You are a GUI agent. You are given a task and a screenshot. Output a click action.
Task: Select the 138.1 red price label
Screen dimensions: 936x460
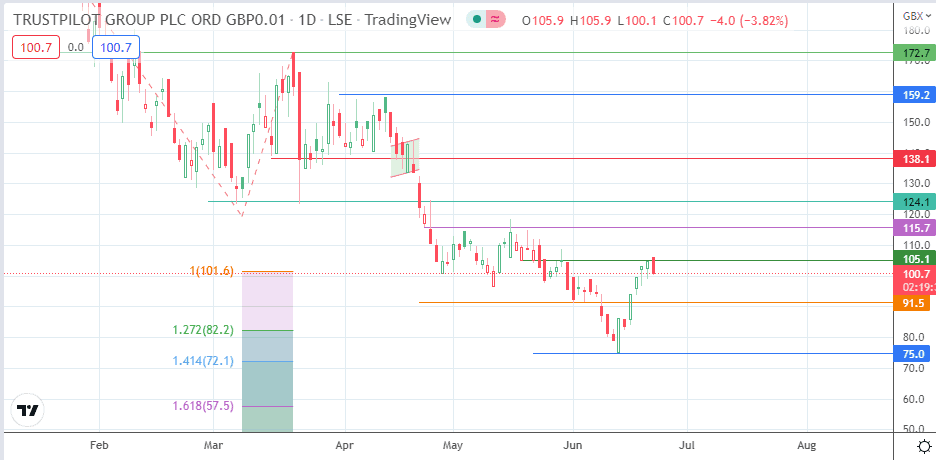click(x=911, y=159)
